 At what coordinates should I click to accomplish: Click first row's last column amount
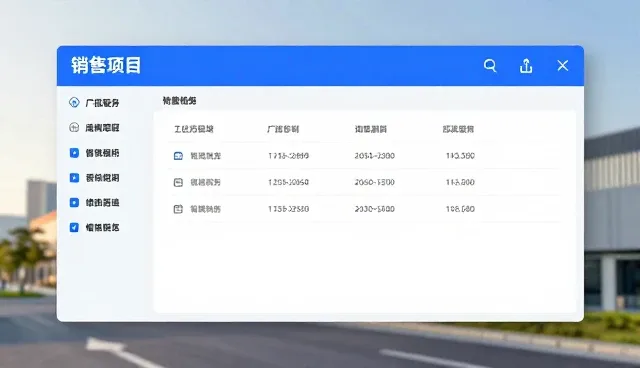[460, 156]
